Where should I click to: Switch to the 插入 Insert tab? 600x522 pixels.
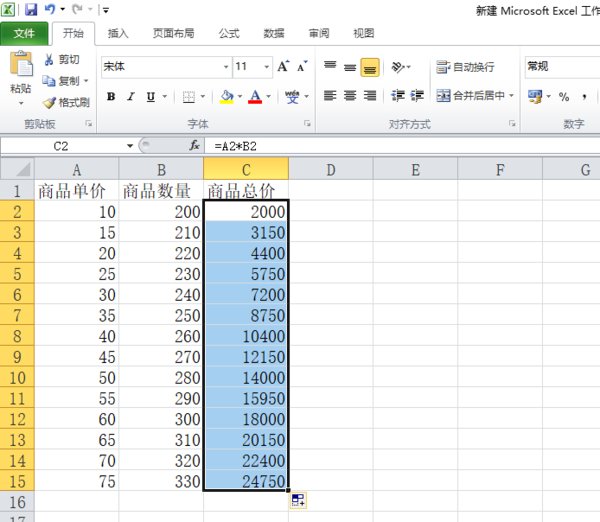[118, 33]
